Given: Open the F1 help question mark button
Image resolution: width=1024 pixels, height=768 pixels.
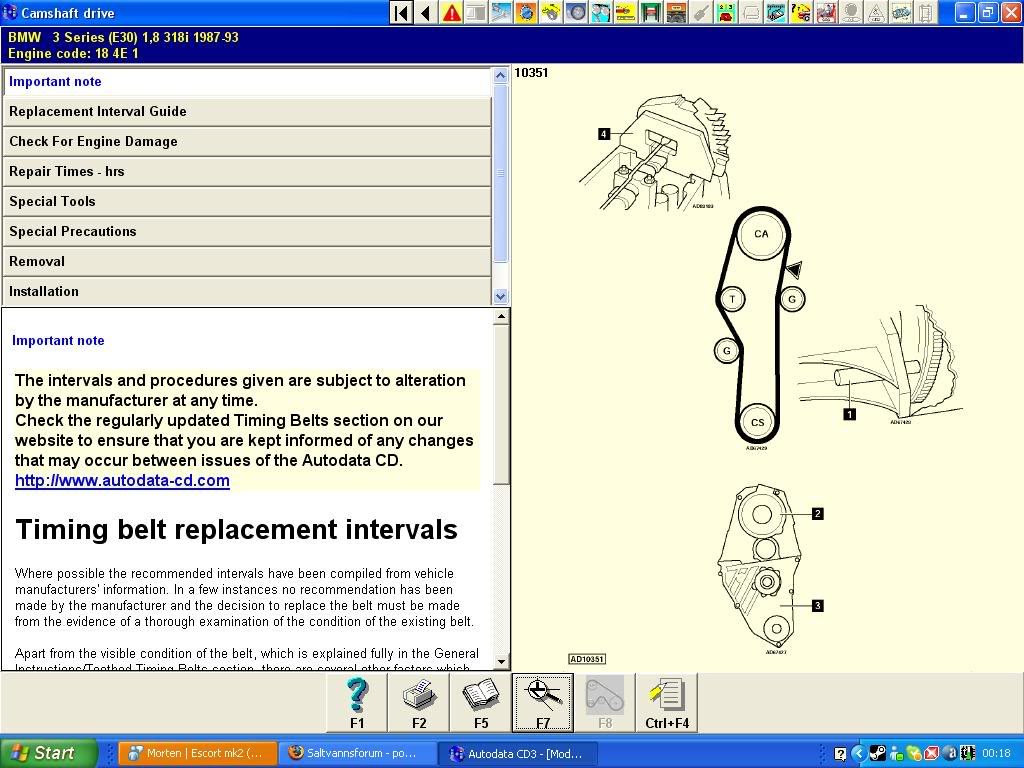Looking at the screenshot, I should pyautogui.click(x=357, y=703).
